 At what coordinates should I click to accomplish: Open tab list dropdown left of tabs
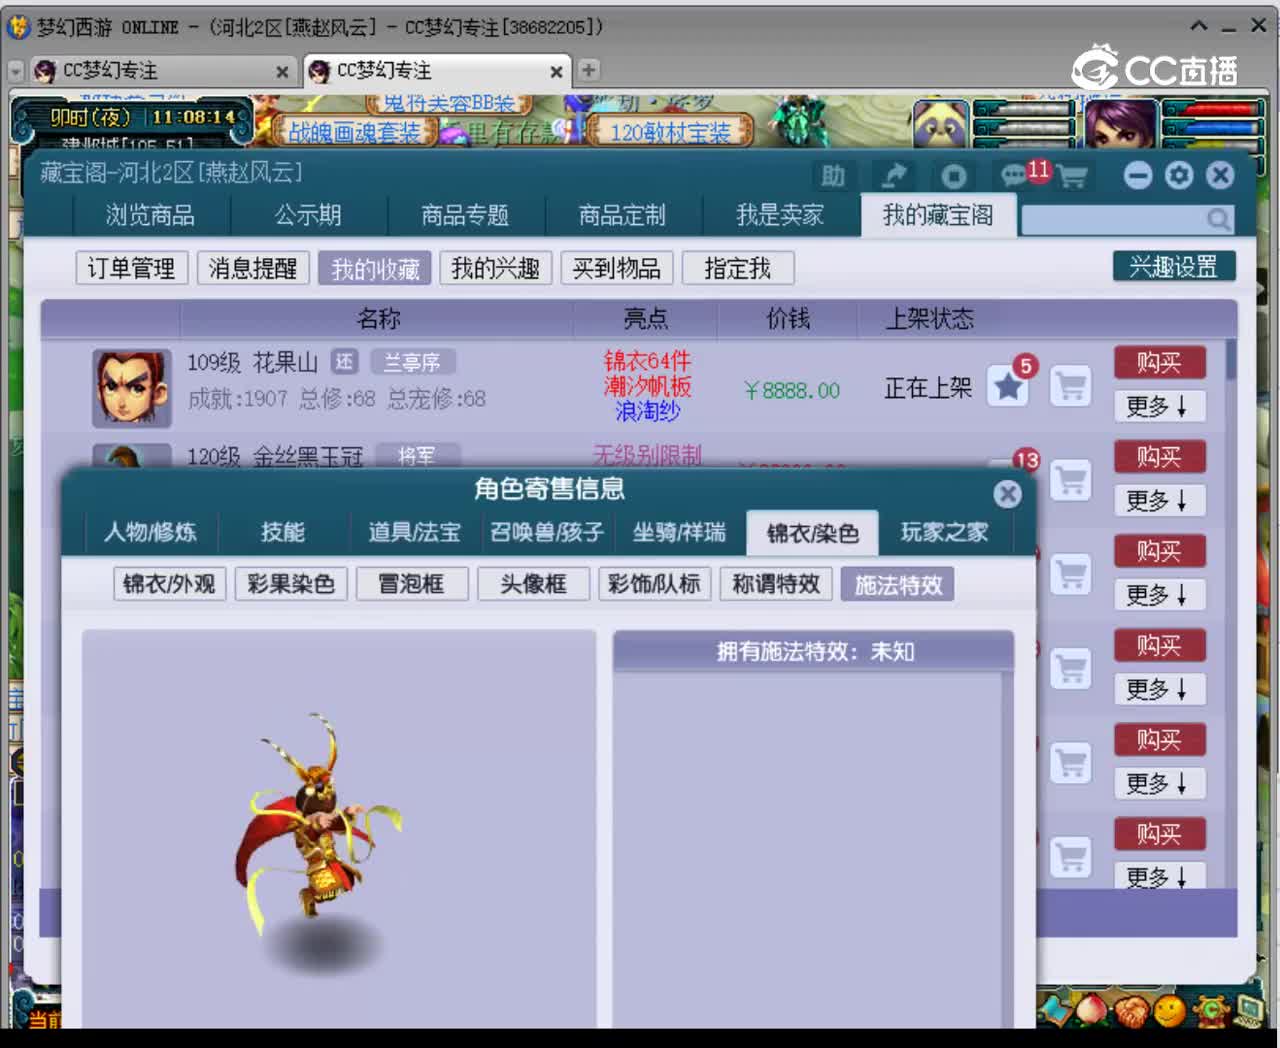16,71
